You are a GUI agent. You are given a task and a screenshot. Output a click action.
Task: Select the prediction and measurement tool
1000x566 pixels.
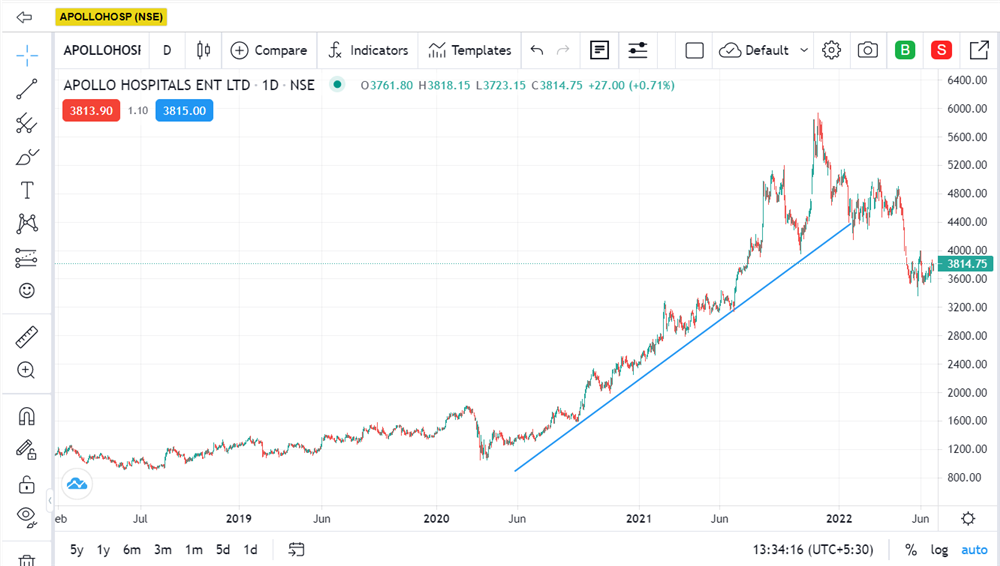click(27, 258)
